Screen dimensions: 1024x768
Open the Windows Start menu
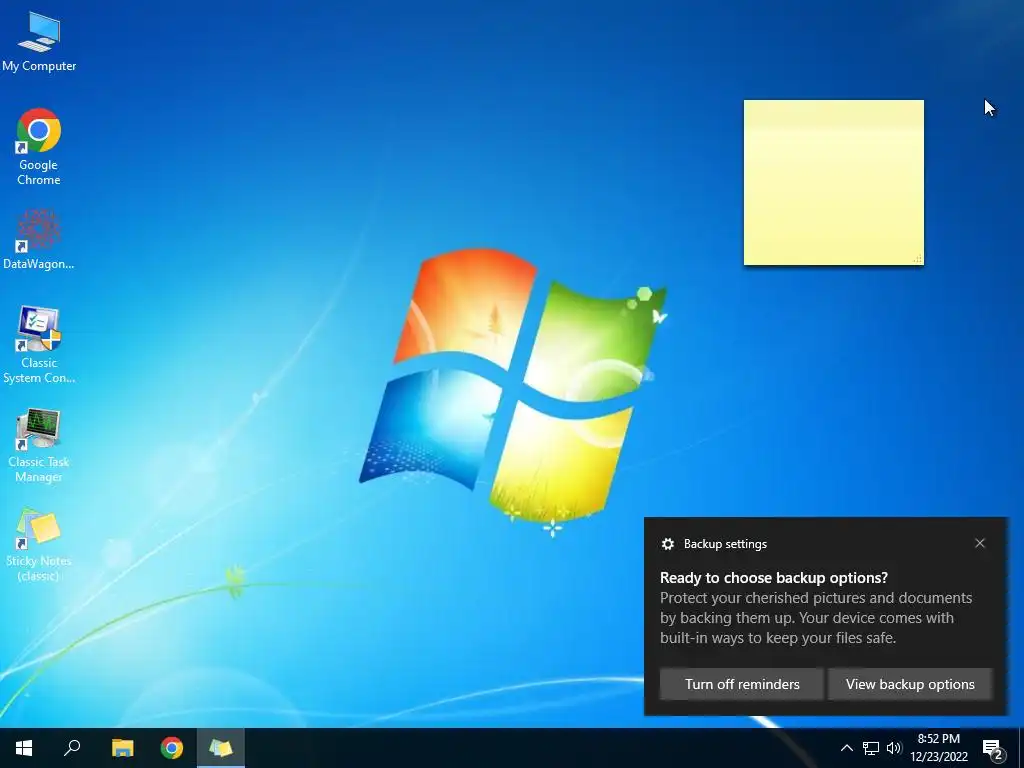(x=24, y=748)
